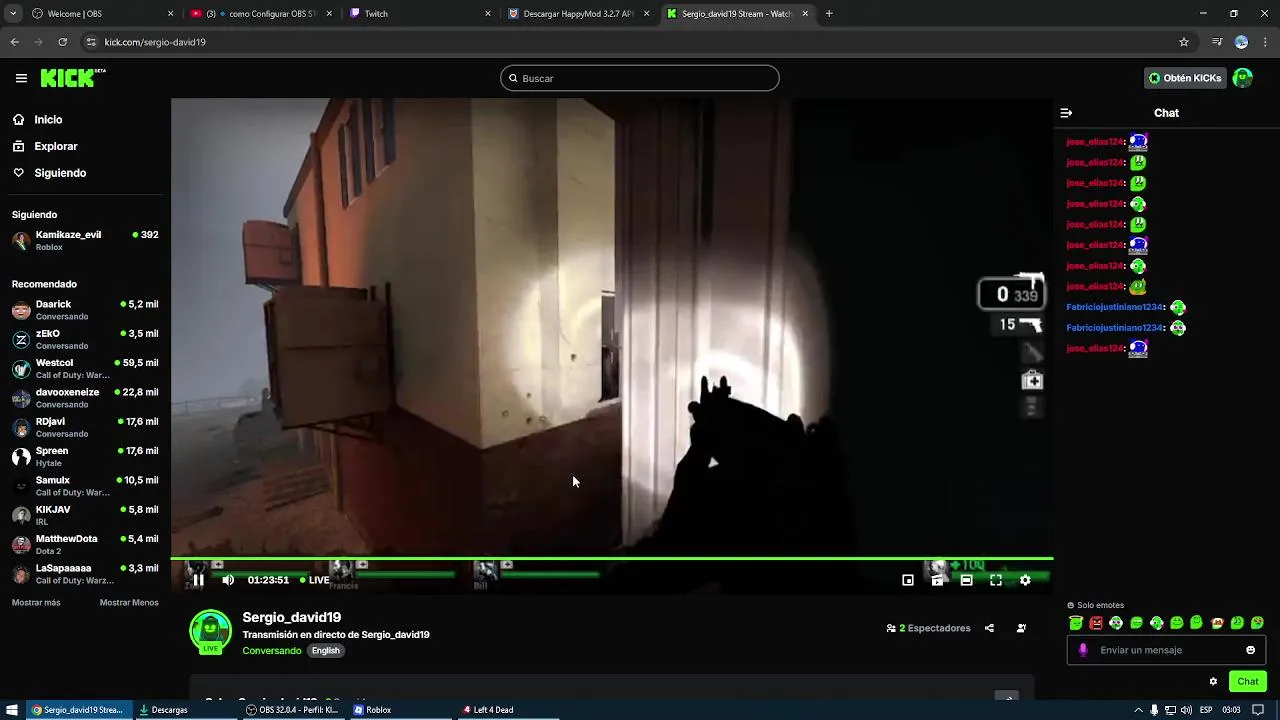The image size is (1280, 720).
Task: Click the user moderation icon beside share
Action: pos(1021,628)
